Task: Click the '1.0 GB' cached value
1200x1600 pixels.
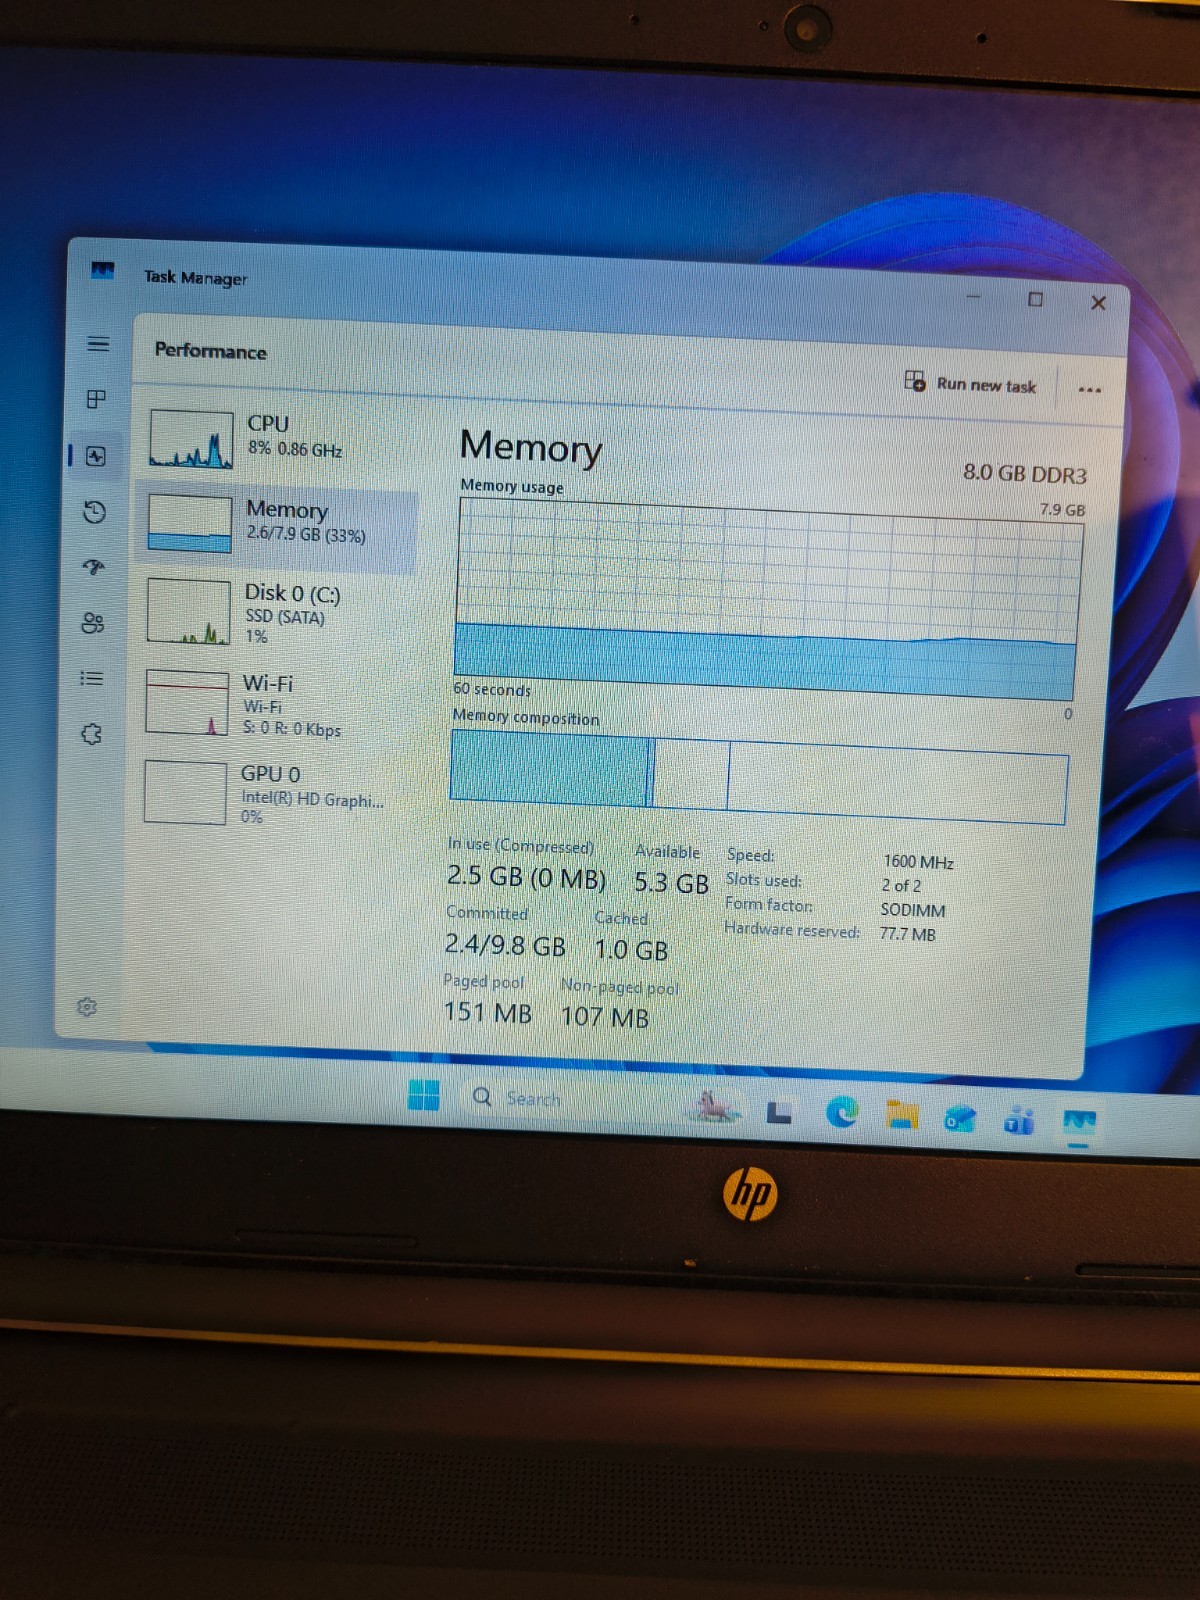Action: pyautogui.click(x=631, y=949)
